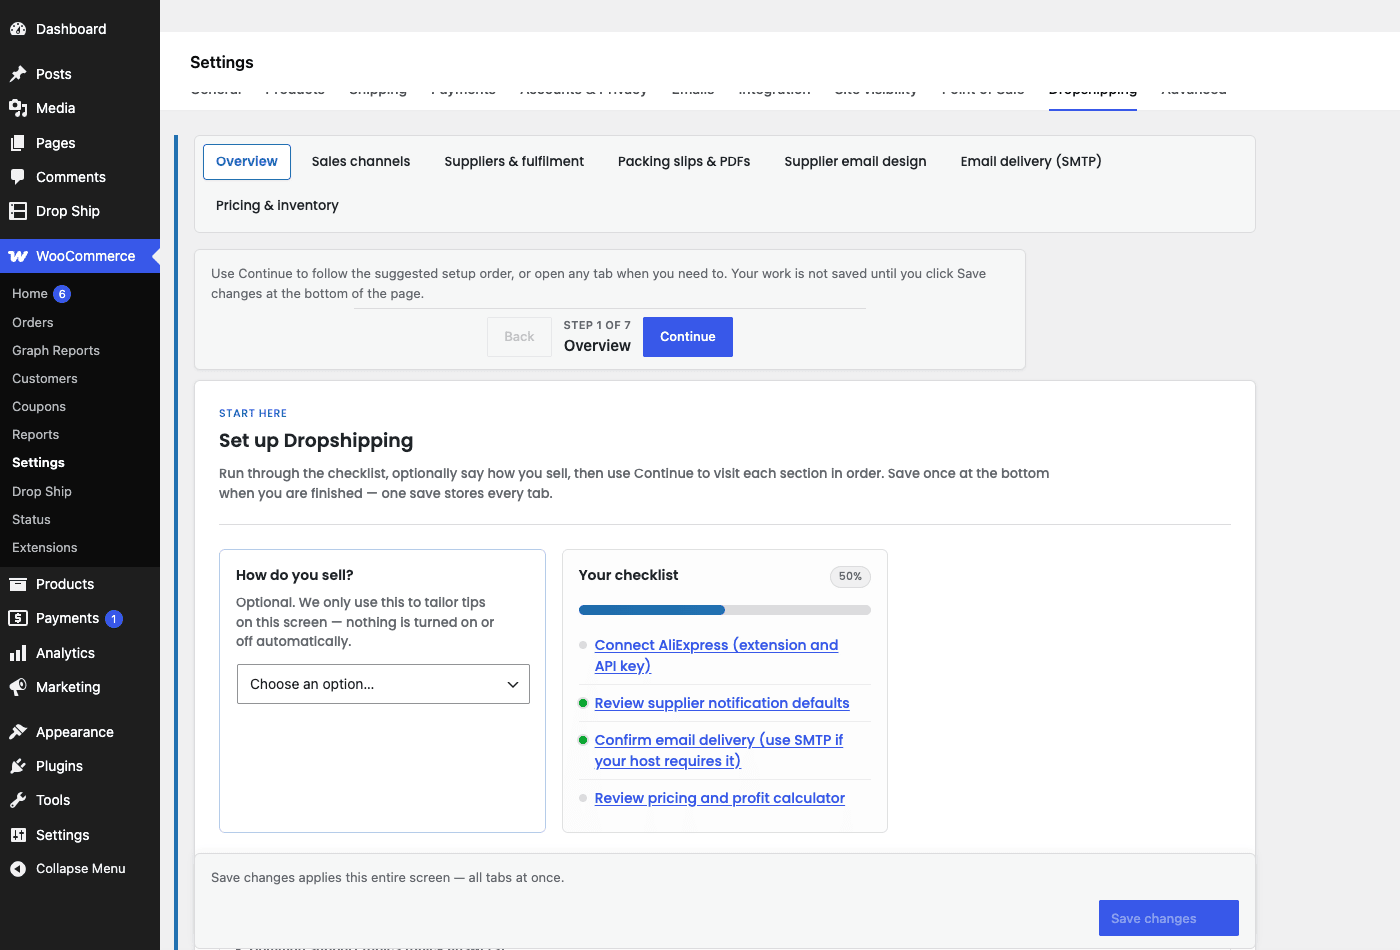The width and height of the screenshot is (1400, 950).
Task: Open WooCommerce Graph Reports item
Action: pyautogui.click(x=56, y=351)
